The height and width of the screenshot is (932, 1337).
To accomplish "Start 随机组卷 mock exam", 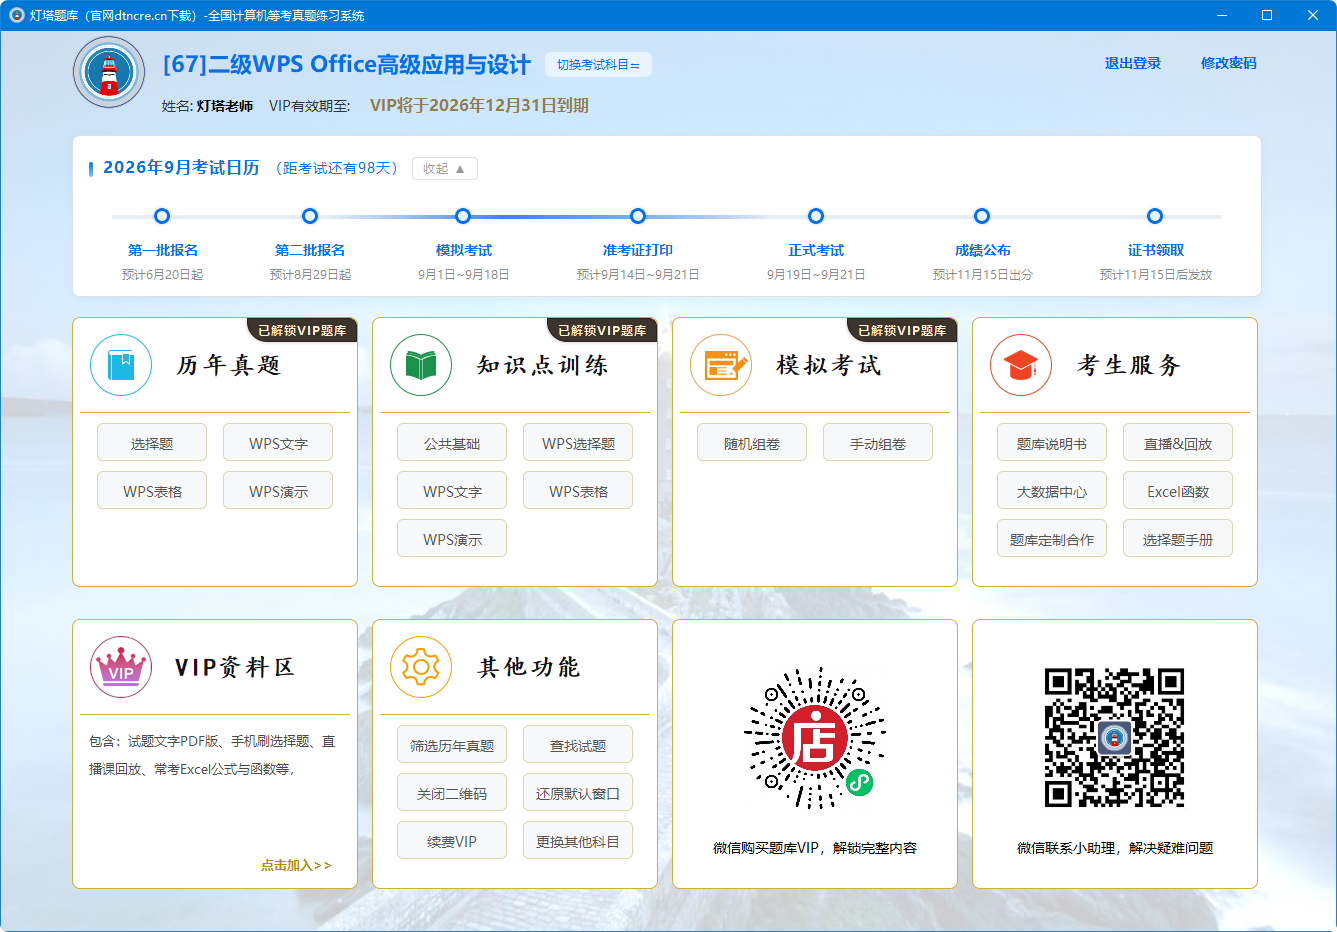I will tap(752, 443).
